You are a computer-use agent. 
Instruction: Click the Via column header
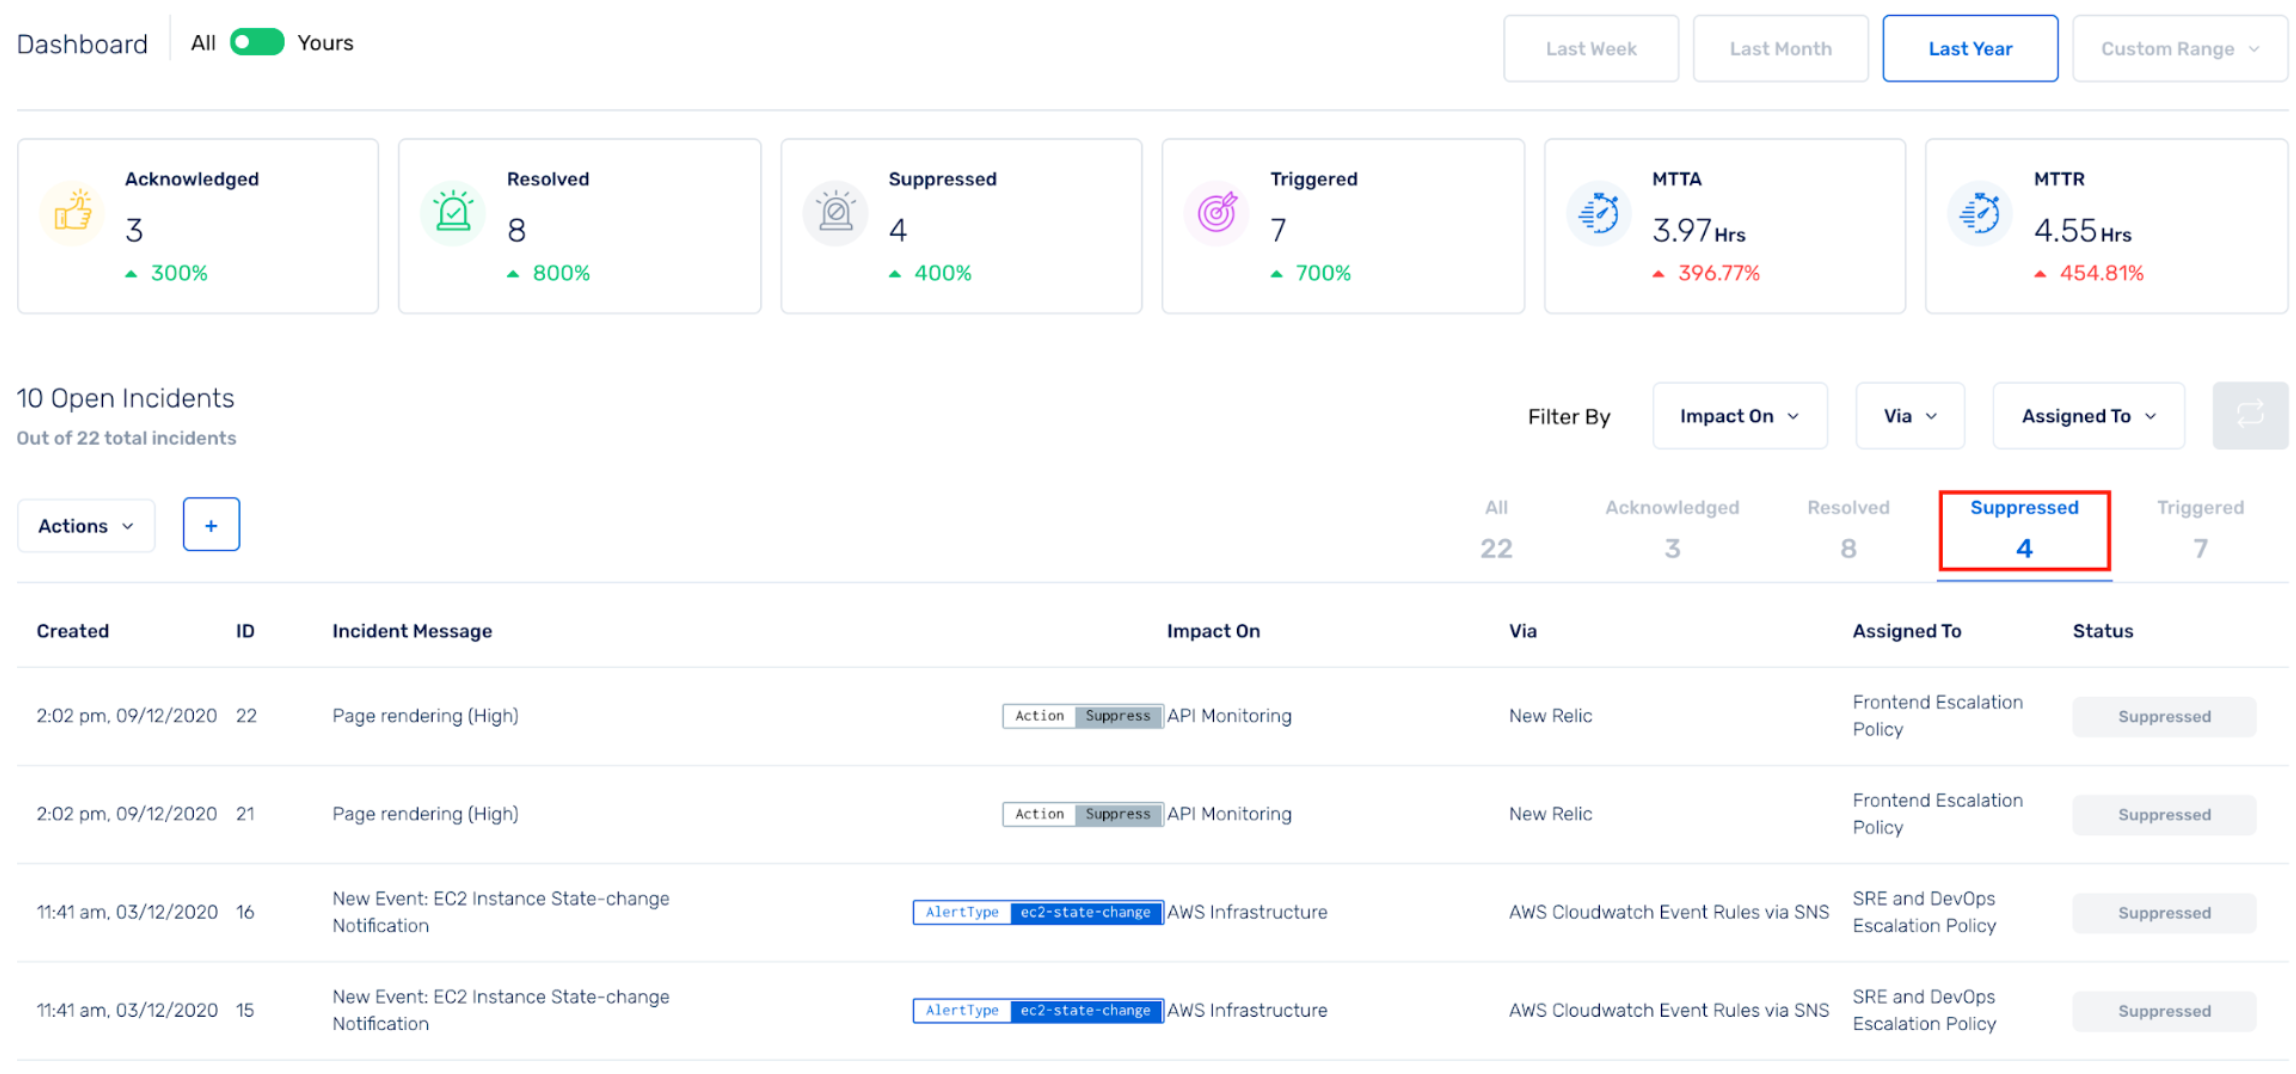click(x=1523, y=631)
